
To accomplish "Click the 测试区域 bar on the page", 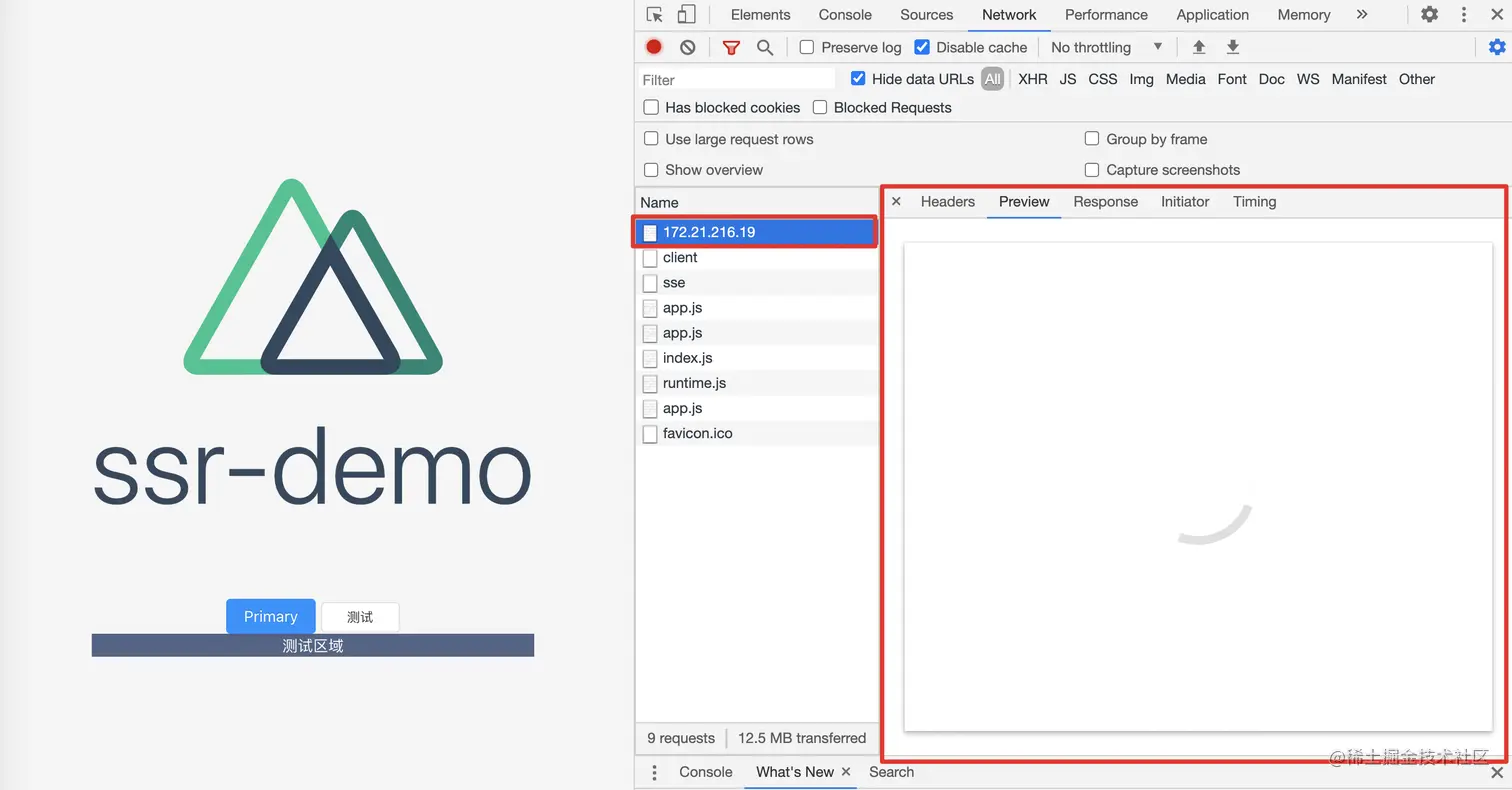I will click(x=313, y=646).
